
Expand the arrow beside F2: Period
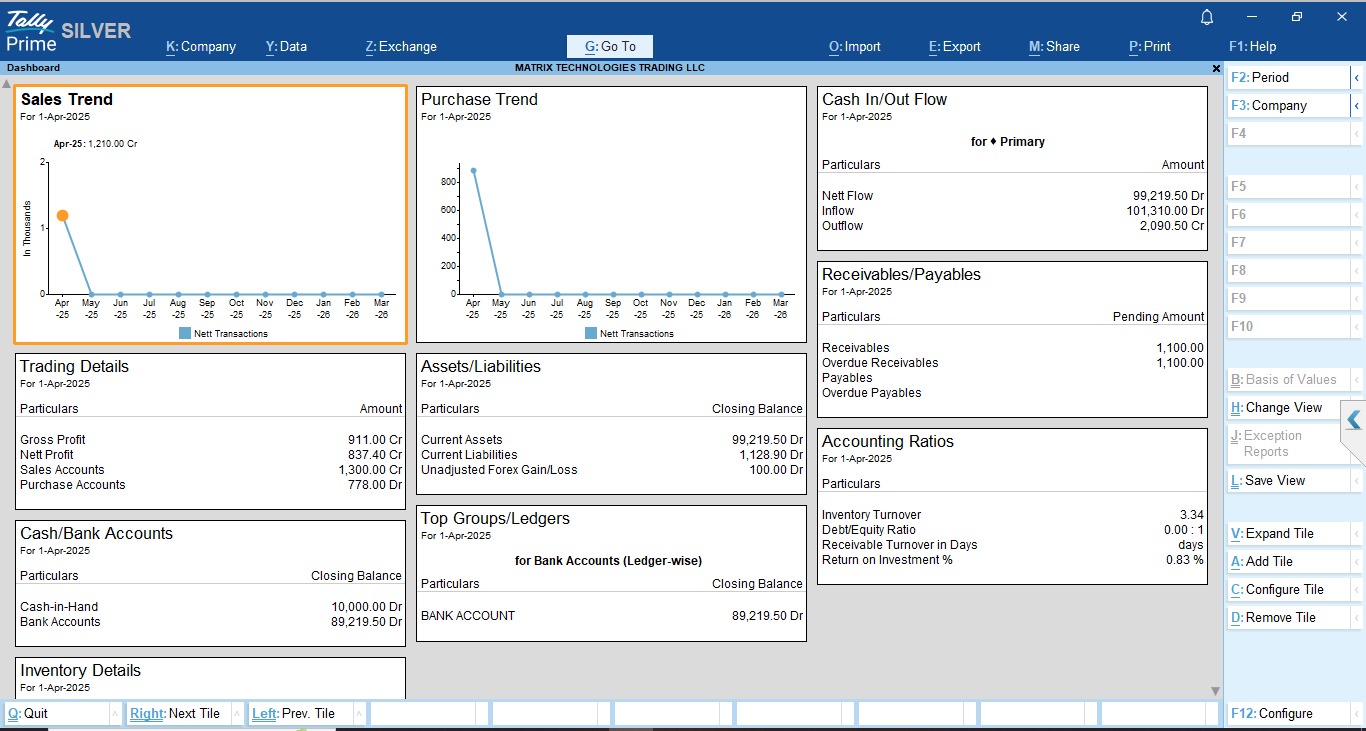[1356, 77]
